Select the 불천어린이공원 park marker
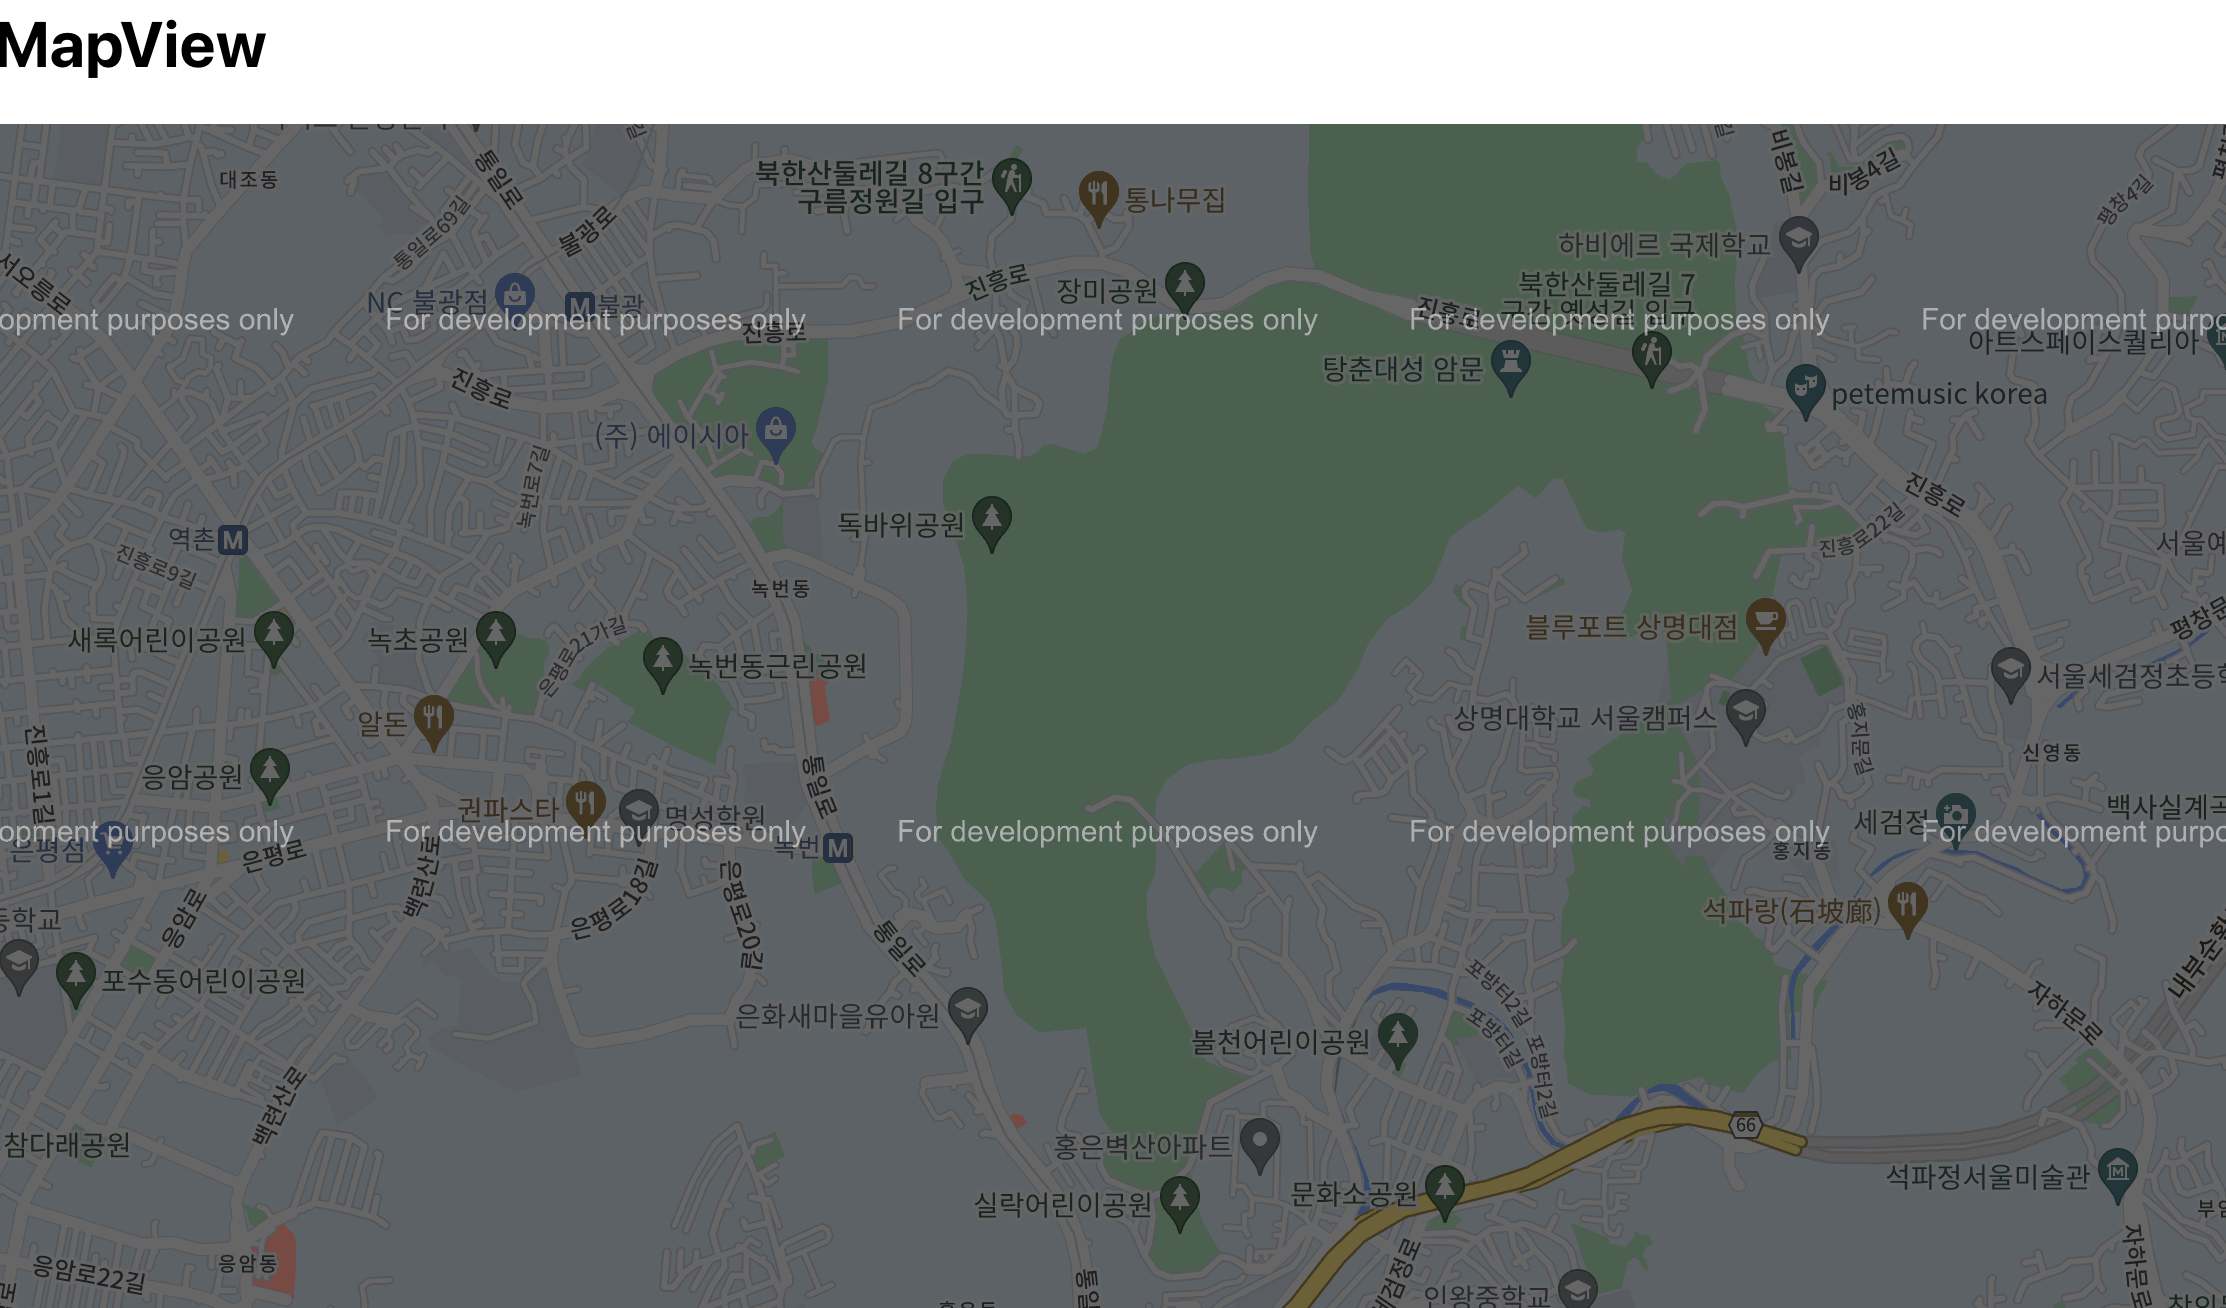The height and width of the screenshot is (1308, 2226). 1398,1036
